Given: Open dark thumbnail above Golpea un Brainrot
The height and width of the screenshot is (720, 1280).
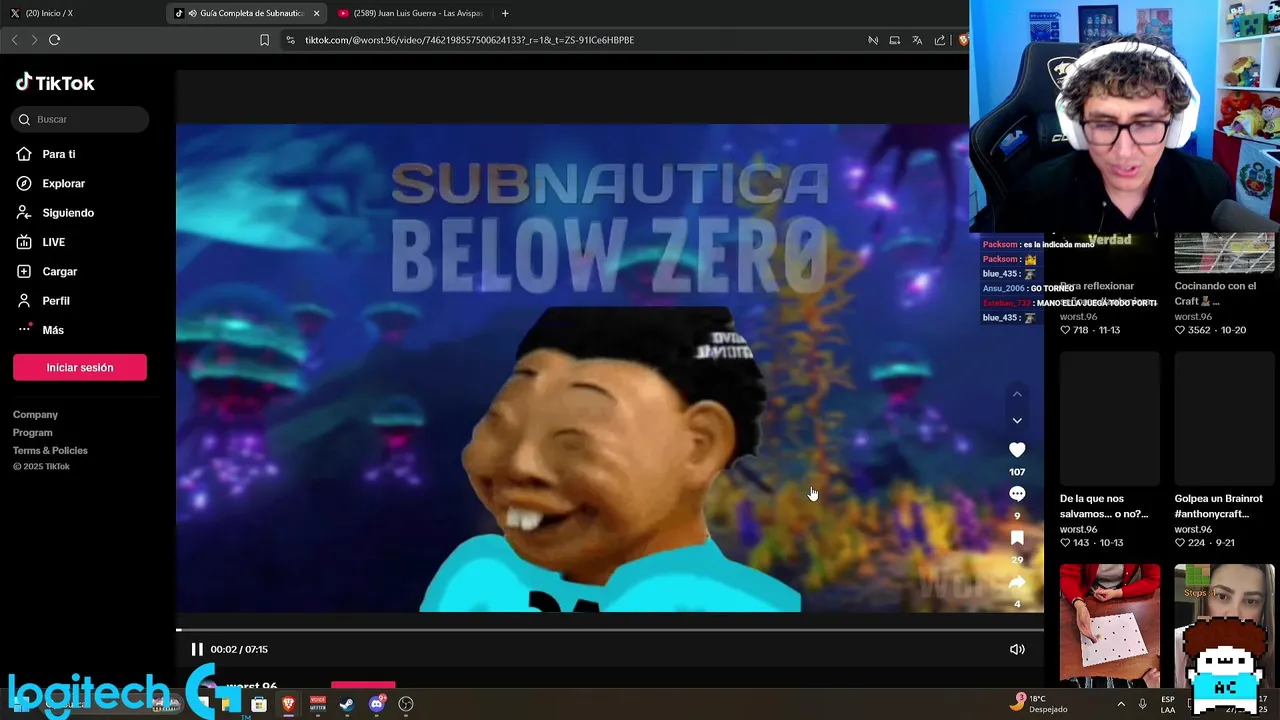Looking at the screenshot, I should (x=1224, y=418).
